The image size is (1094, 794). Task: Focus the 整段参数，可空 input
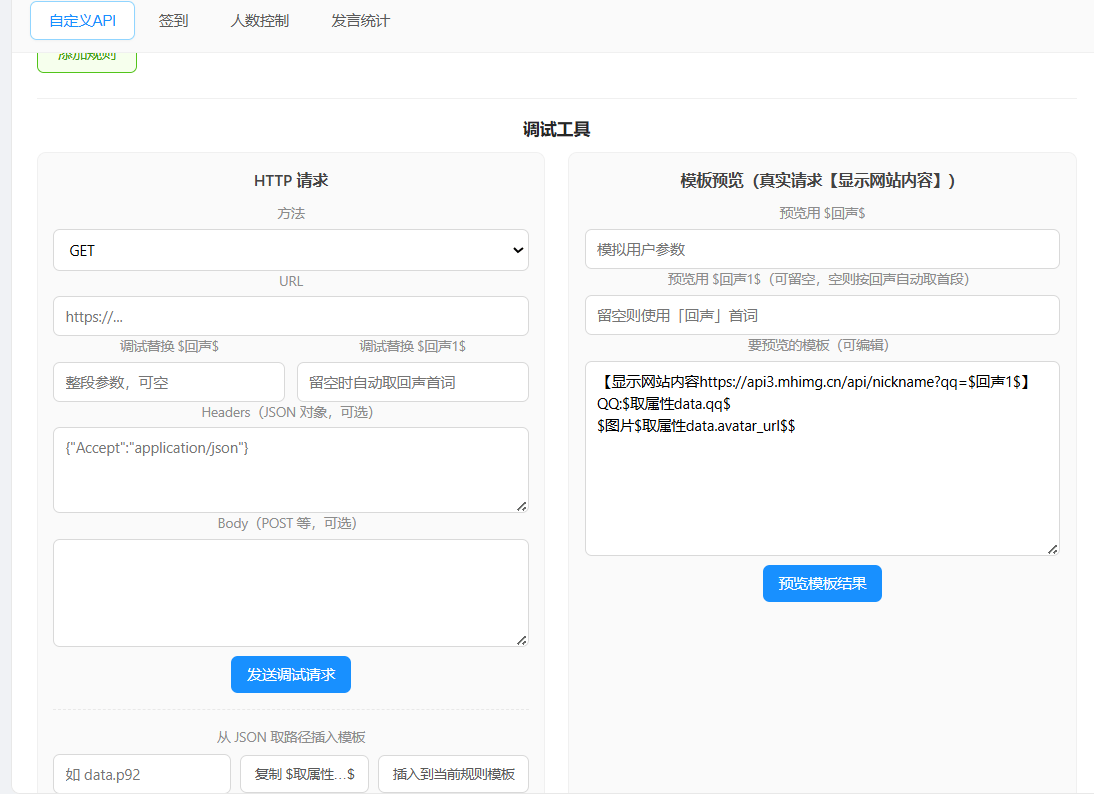tap(169, 382)
